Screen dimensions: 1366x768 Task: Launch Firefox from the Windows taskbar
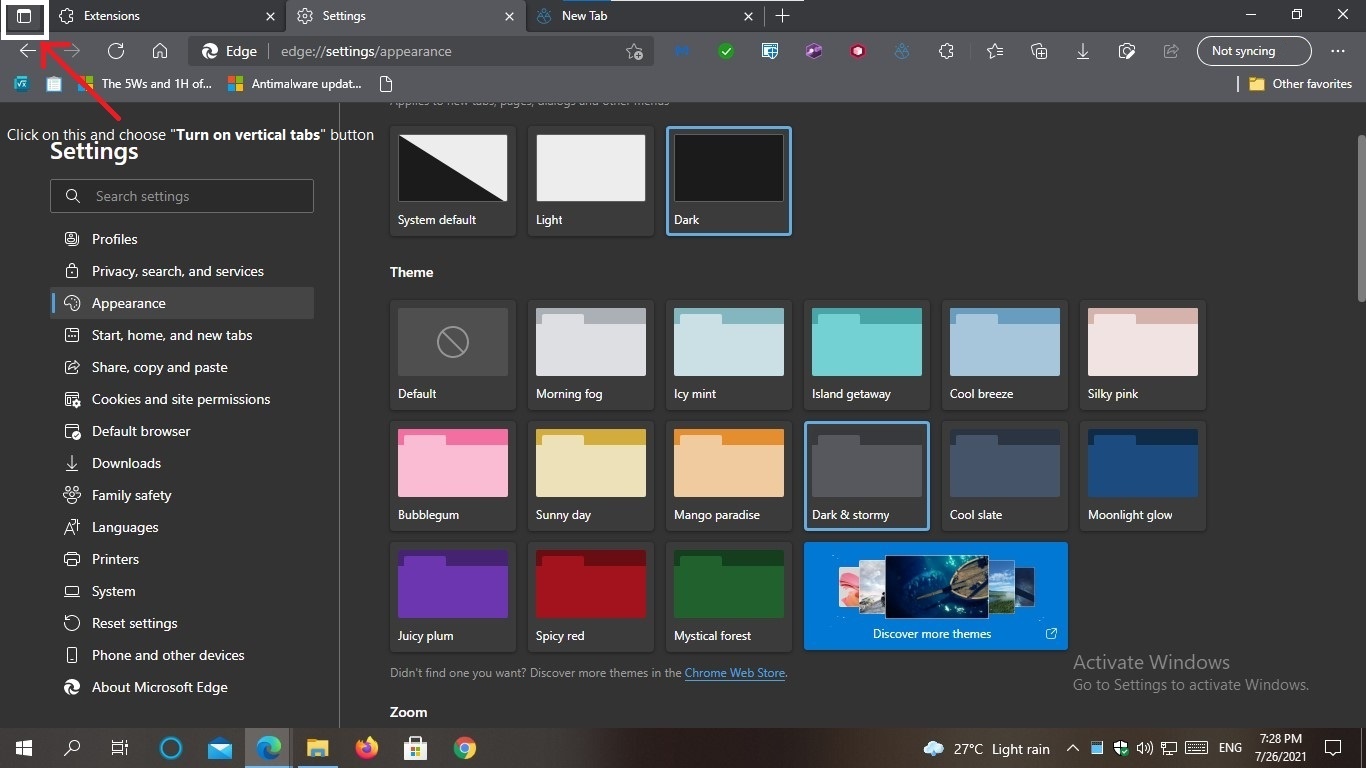point(367,748)
